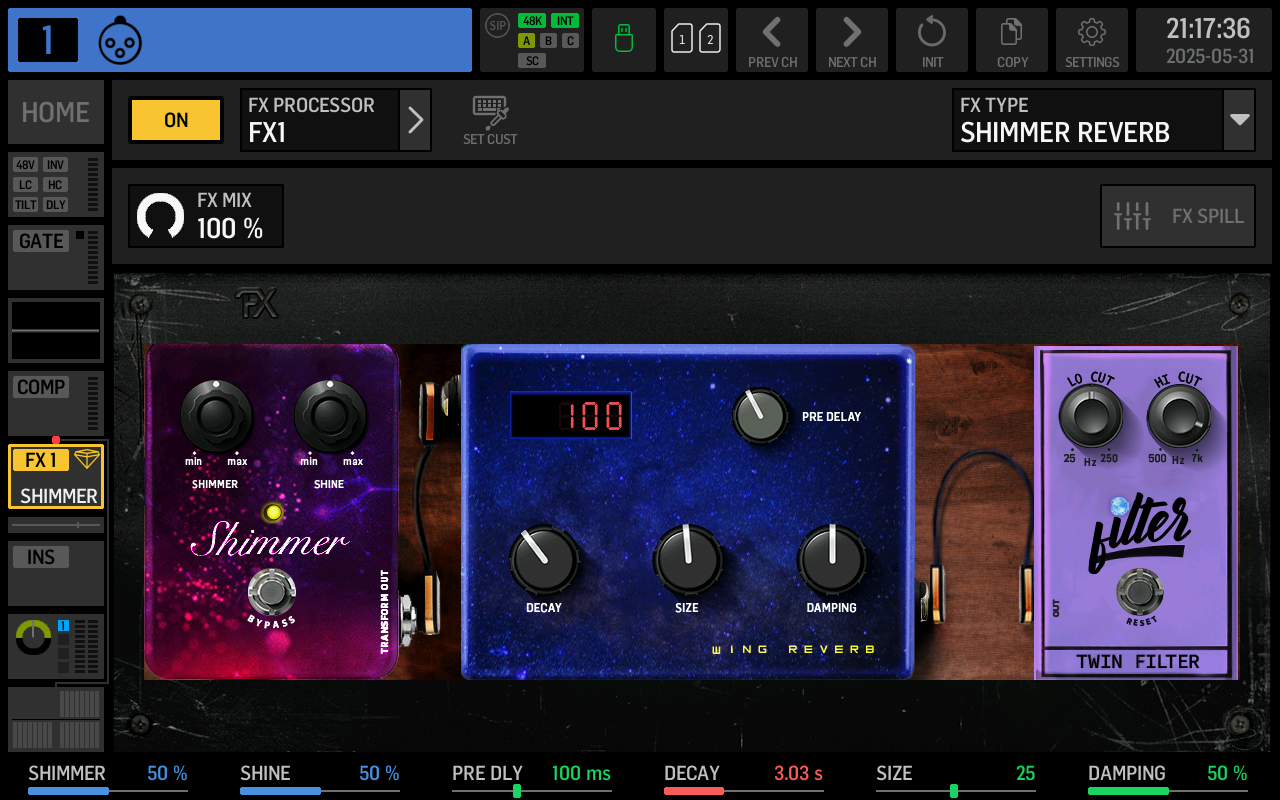Advance channels with the NEXT CH arrow
This screenshot has height=800, width=1280.
(x=851, y=39)
